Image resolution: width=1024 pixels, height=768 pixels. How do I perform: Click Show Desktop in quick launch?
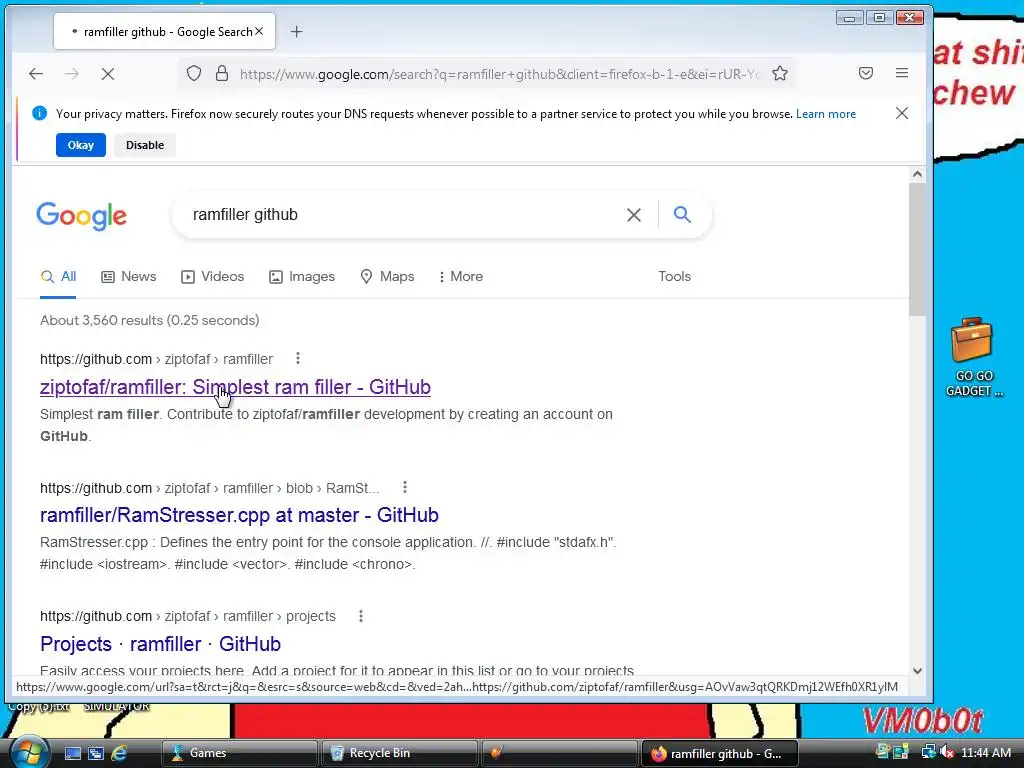(72, 753)
